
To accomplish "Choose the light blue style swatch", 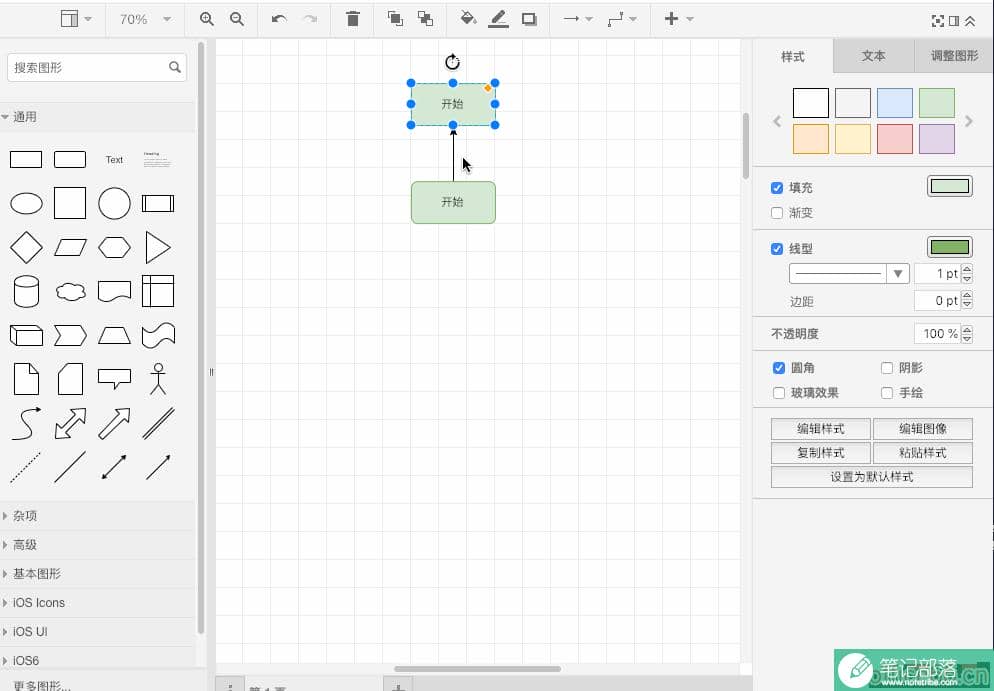I will tap(895, 103).
